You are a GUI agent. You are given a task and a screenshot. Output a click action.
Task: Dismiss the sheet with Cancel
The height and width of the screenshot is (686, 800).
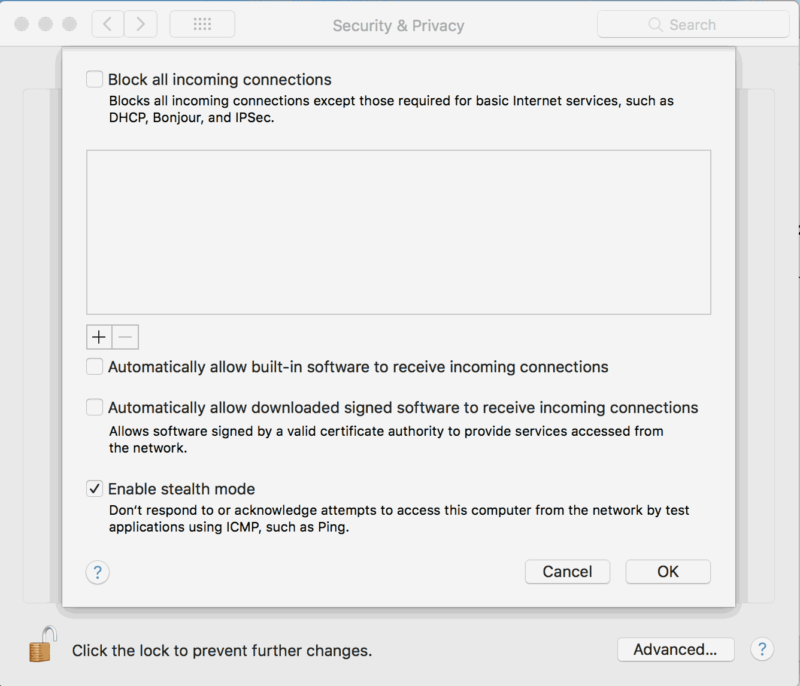click(x=567, y=572)
